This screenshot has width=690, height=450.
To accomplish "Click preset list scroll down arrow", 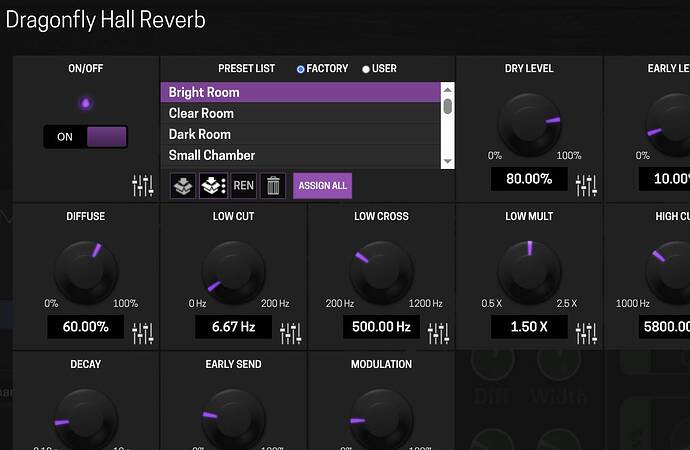I will tap(448, 161).
